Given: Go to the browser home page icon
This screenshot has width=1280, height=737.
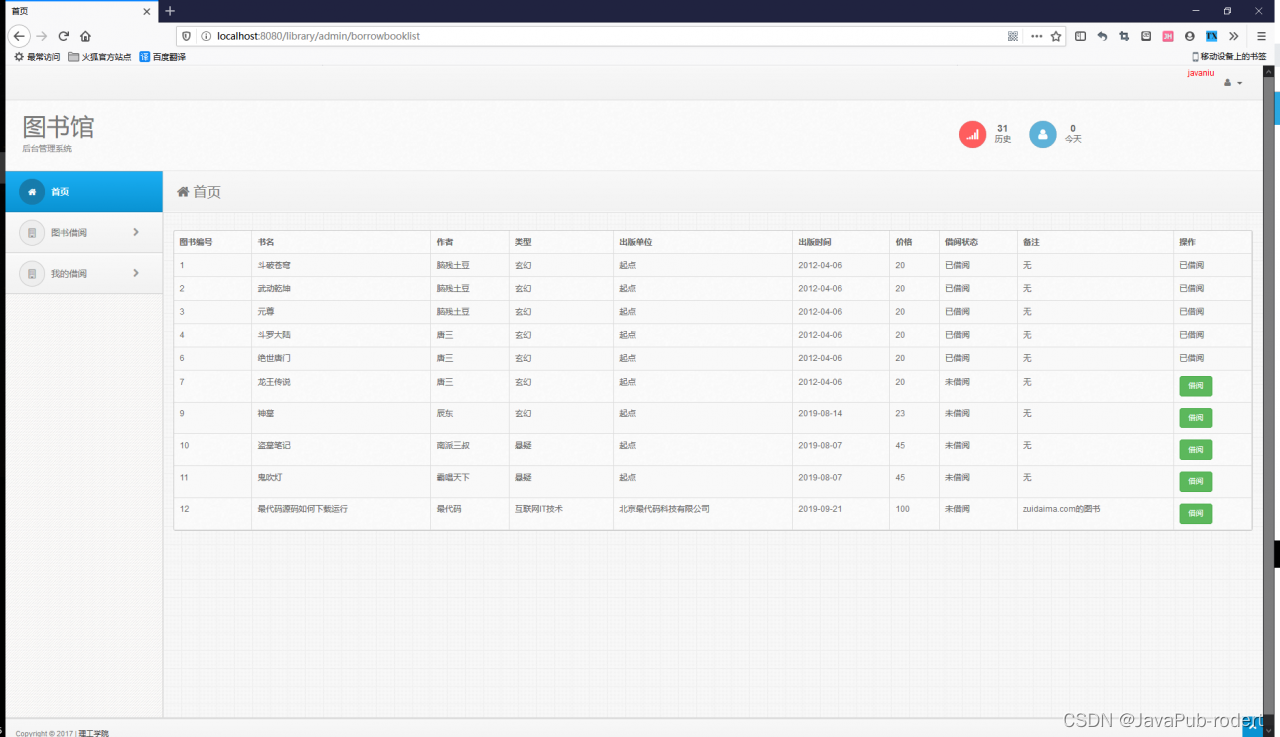Looking at the screenshot, I should 85,36.
